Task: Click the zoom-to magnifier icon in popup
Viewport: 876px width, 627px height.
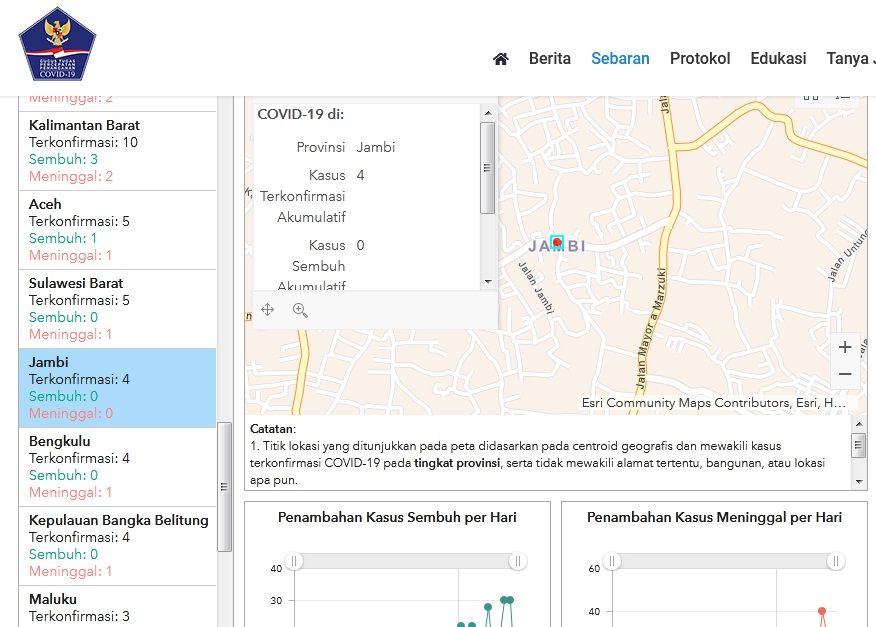Action: pos(300,310)
